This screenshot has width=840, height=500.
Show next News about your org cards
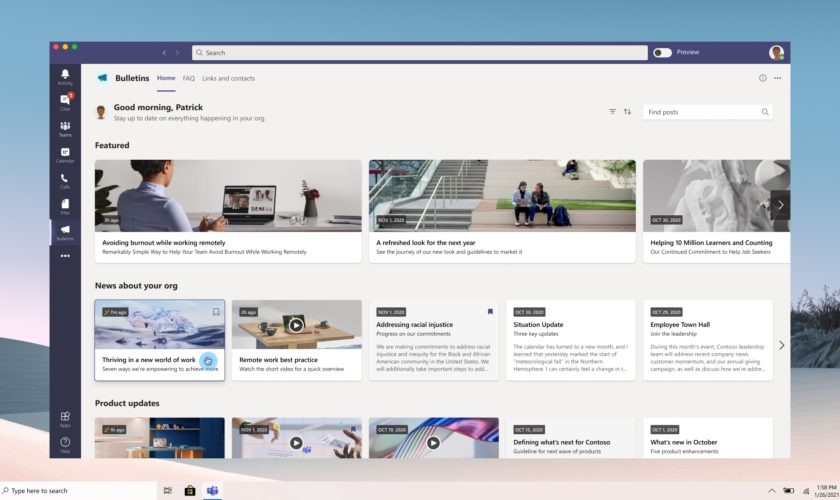click(782, 345)
